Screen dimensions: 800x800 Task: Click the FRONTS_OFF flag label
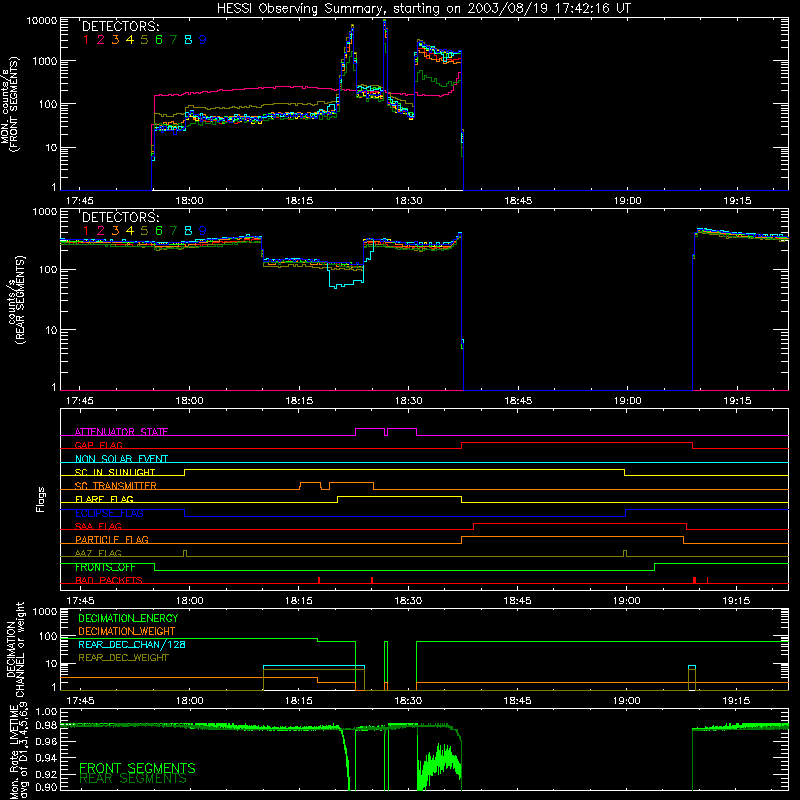pyautogui.click(x=105, y=567)
